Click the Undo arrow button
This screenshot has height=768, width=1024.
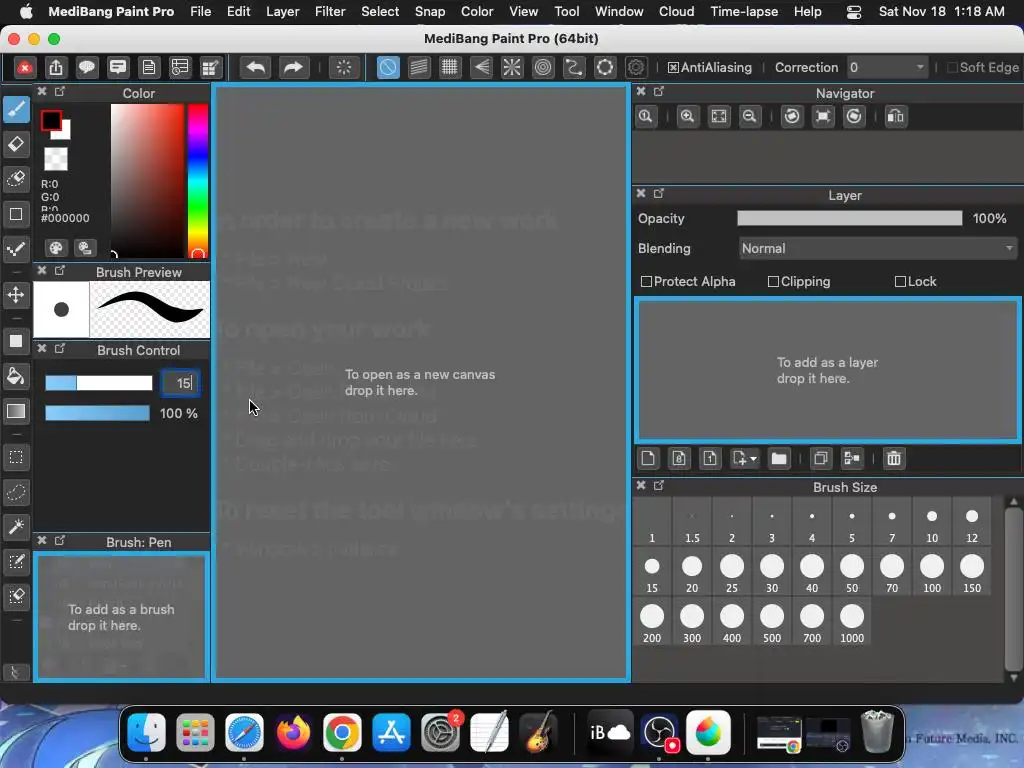[255, 67]
